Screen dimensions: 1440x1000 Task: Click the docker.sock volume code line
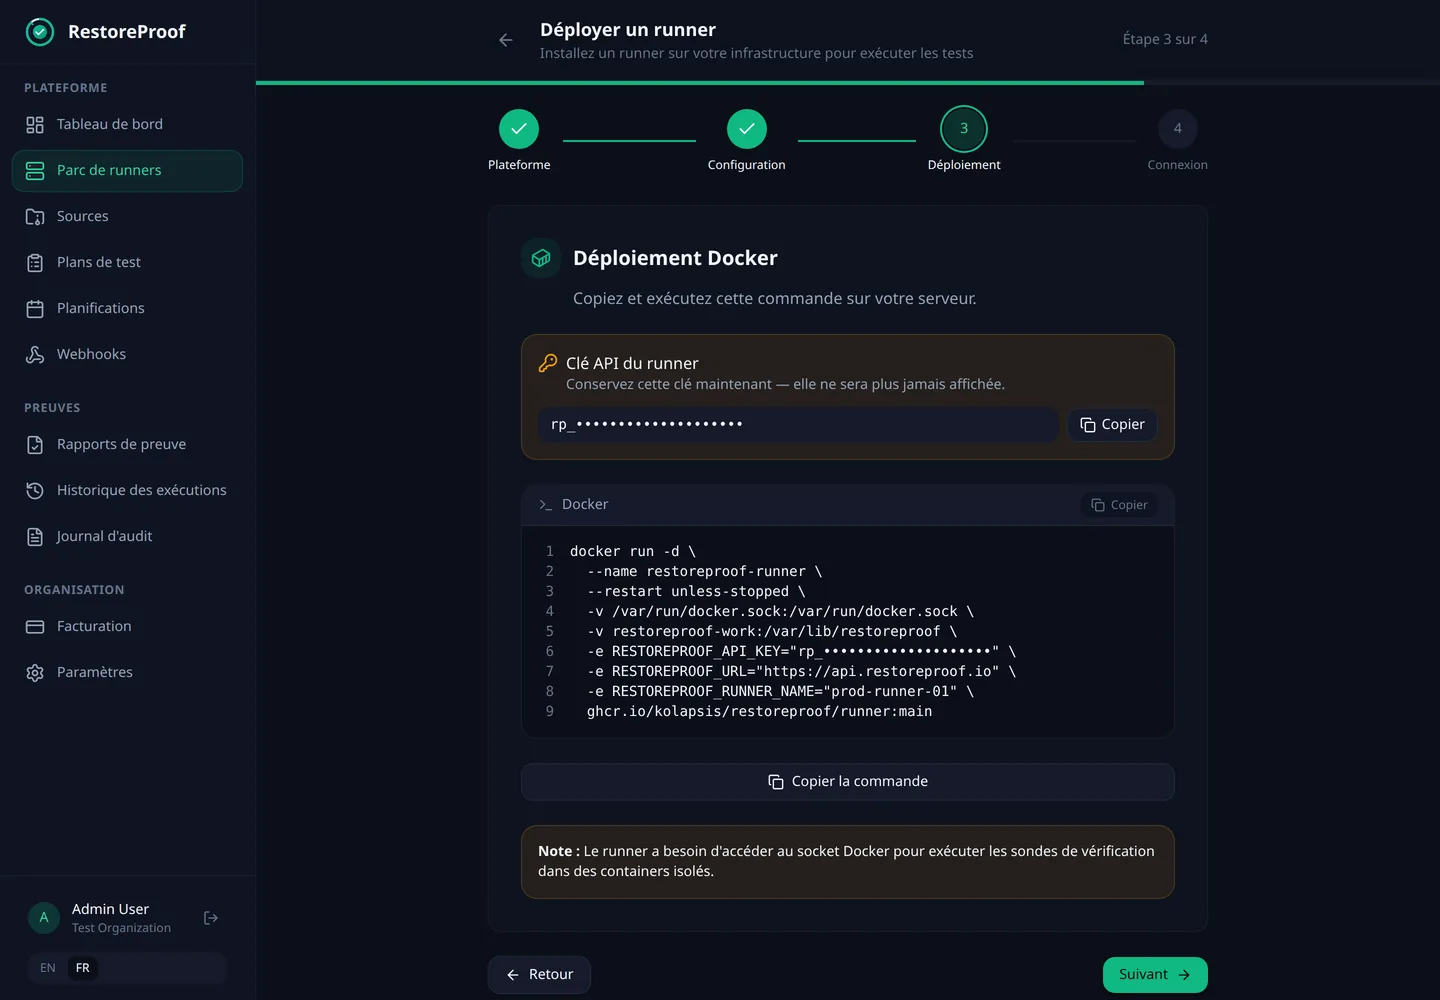pyautogui.click(x=780, y=612)
